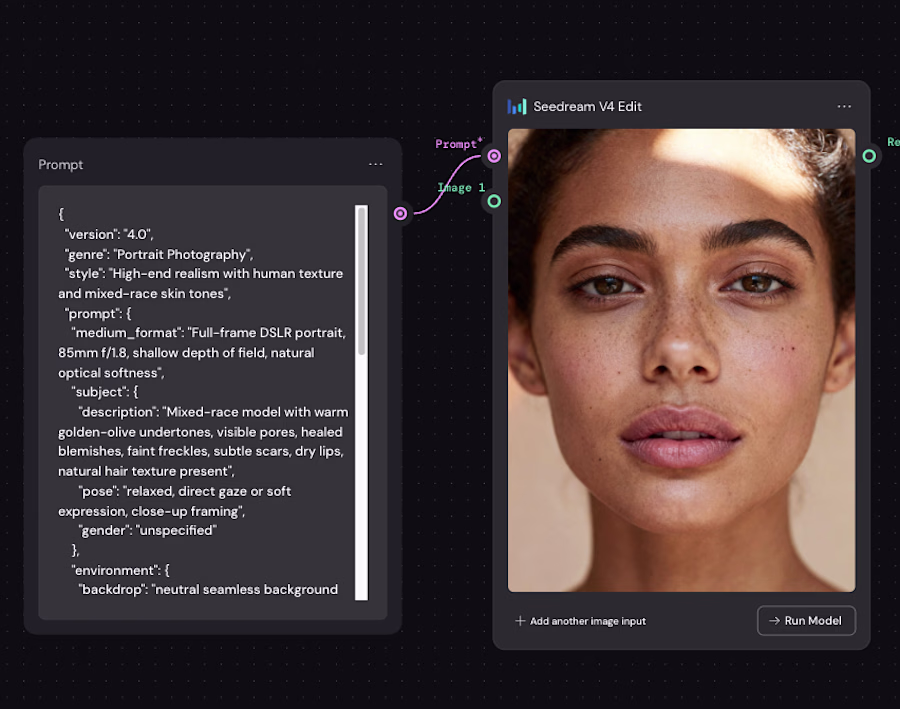Image resolution: width=900 pixels, height=709 pixels.
Task: Click the pink Prompt input label
Action: click(458, 144)
